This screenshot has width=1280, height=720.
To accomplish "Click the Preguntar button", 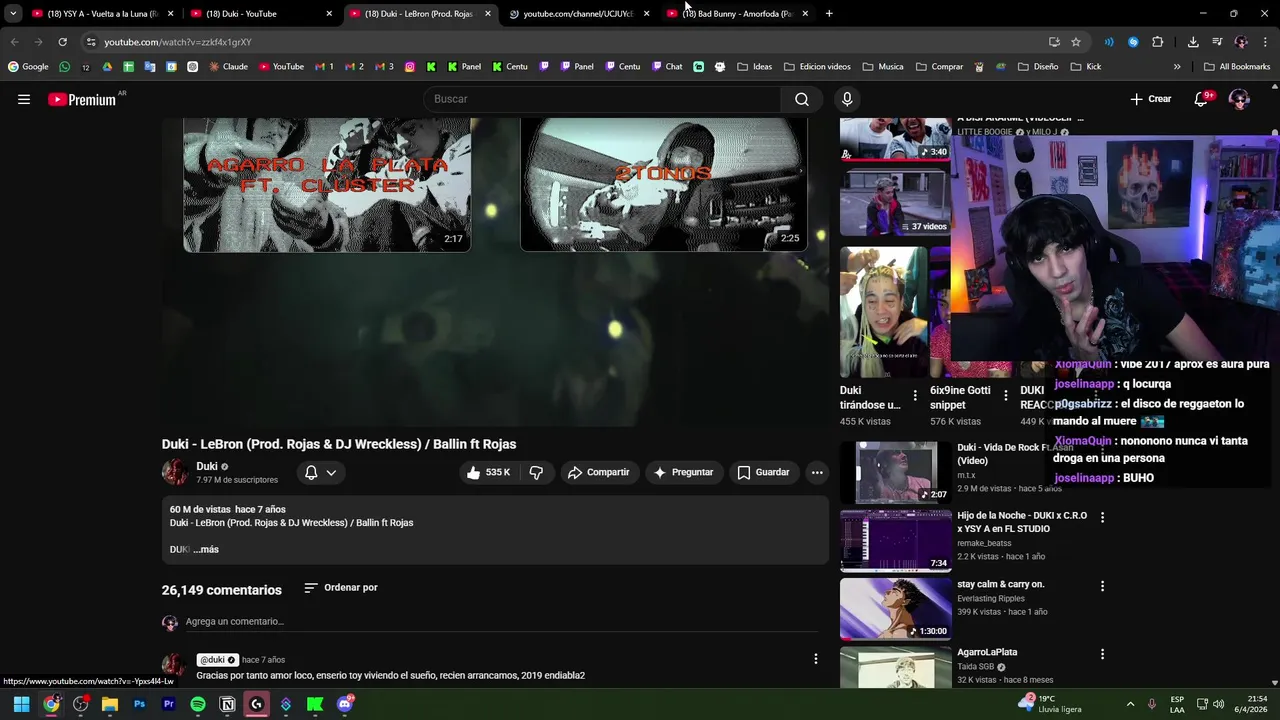I will (683, 472).
